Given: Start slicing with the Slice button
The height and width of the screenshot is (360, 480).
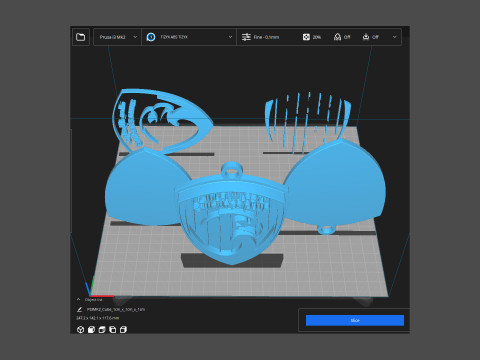Looking at the screenshot, I should [x=355, y=320].
